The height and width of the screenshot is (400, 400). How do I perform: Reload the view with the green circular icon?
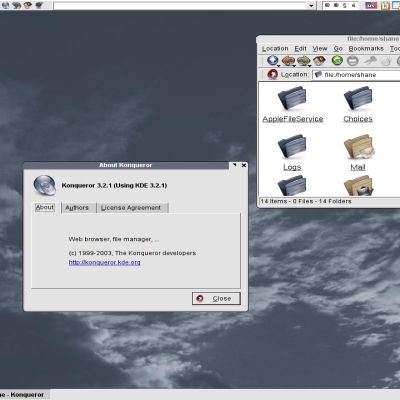337,60
